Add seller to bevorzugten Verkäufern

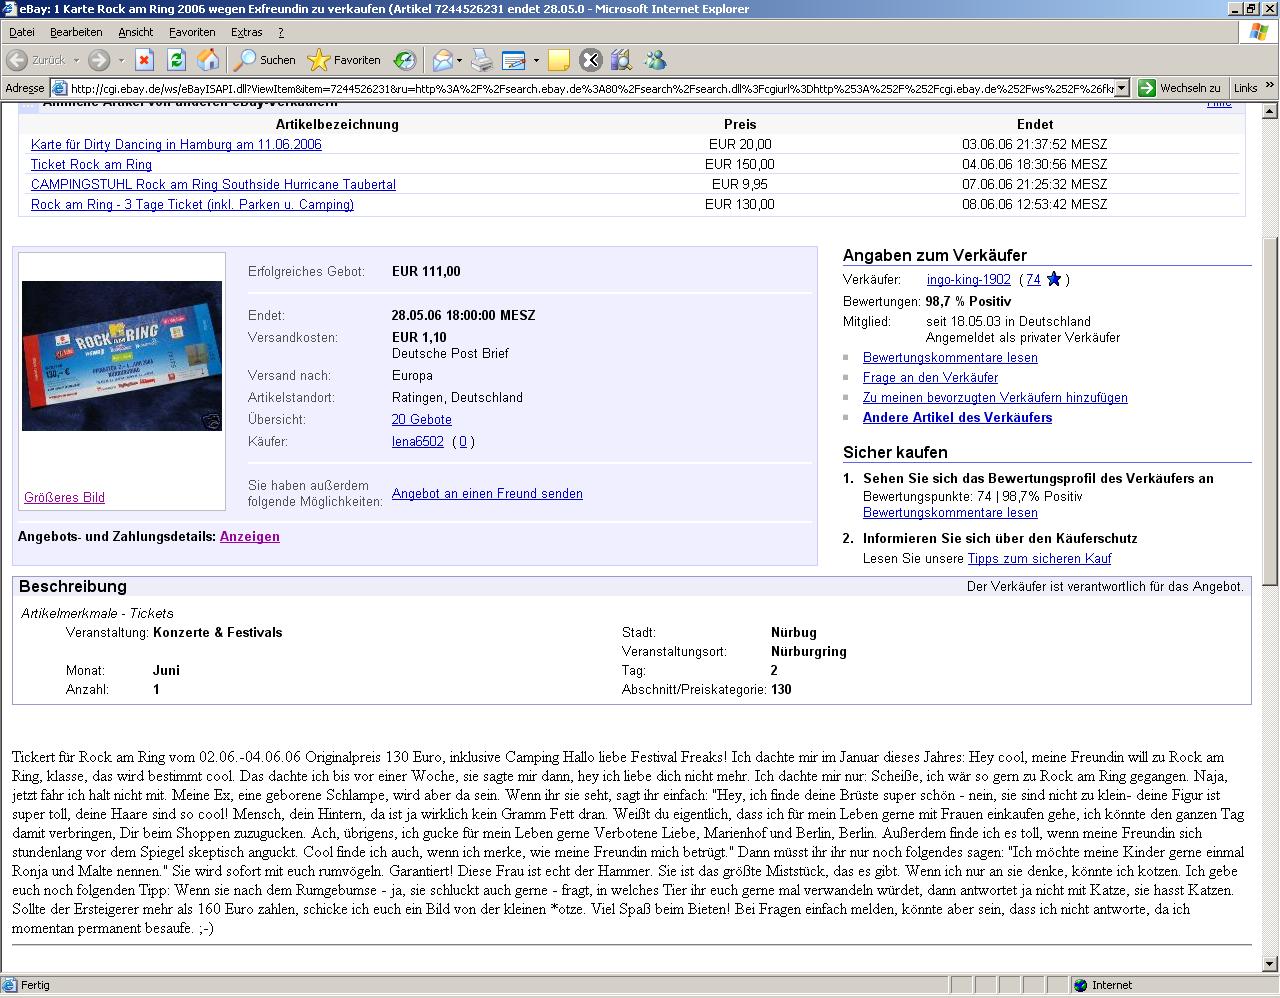coord(995,398)
